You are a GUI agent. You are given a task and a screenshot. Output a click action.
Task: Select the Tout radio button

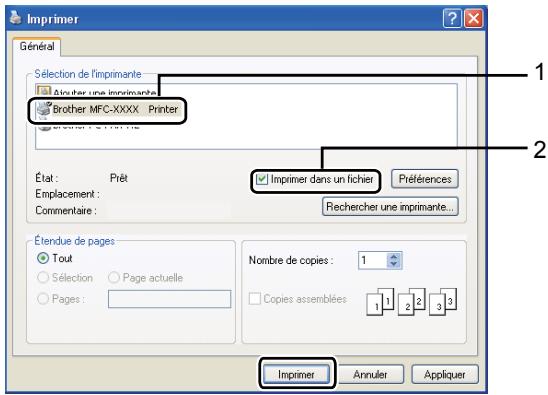(x=43, y=258)
